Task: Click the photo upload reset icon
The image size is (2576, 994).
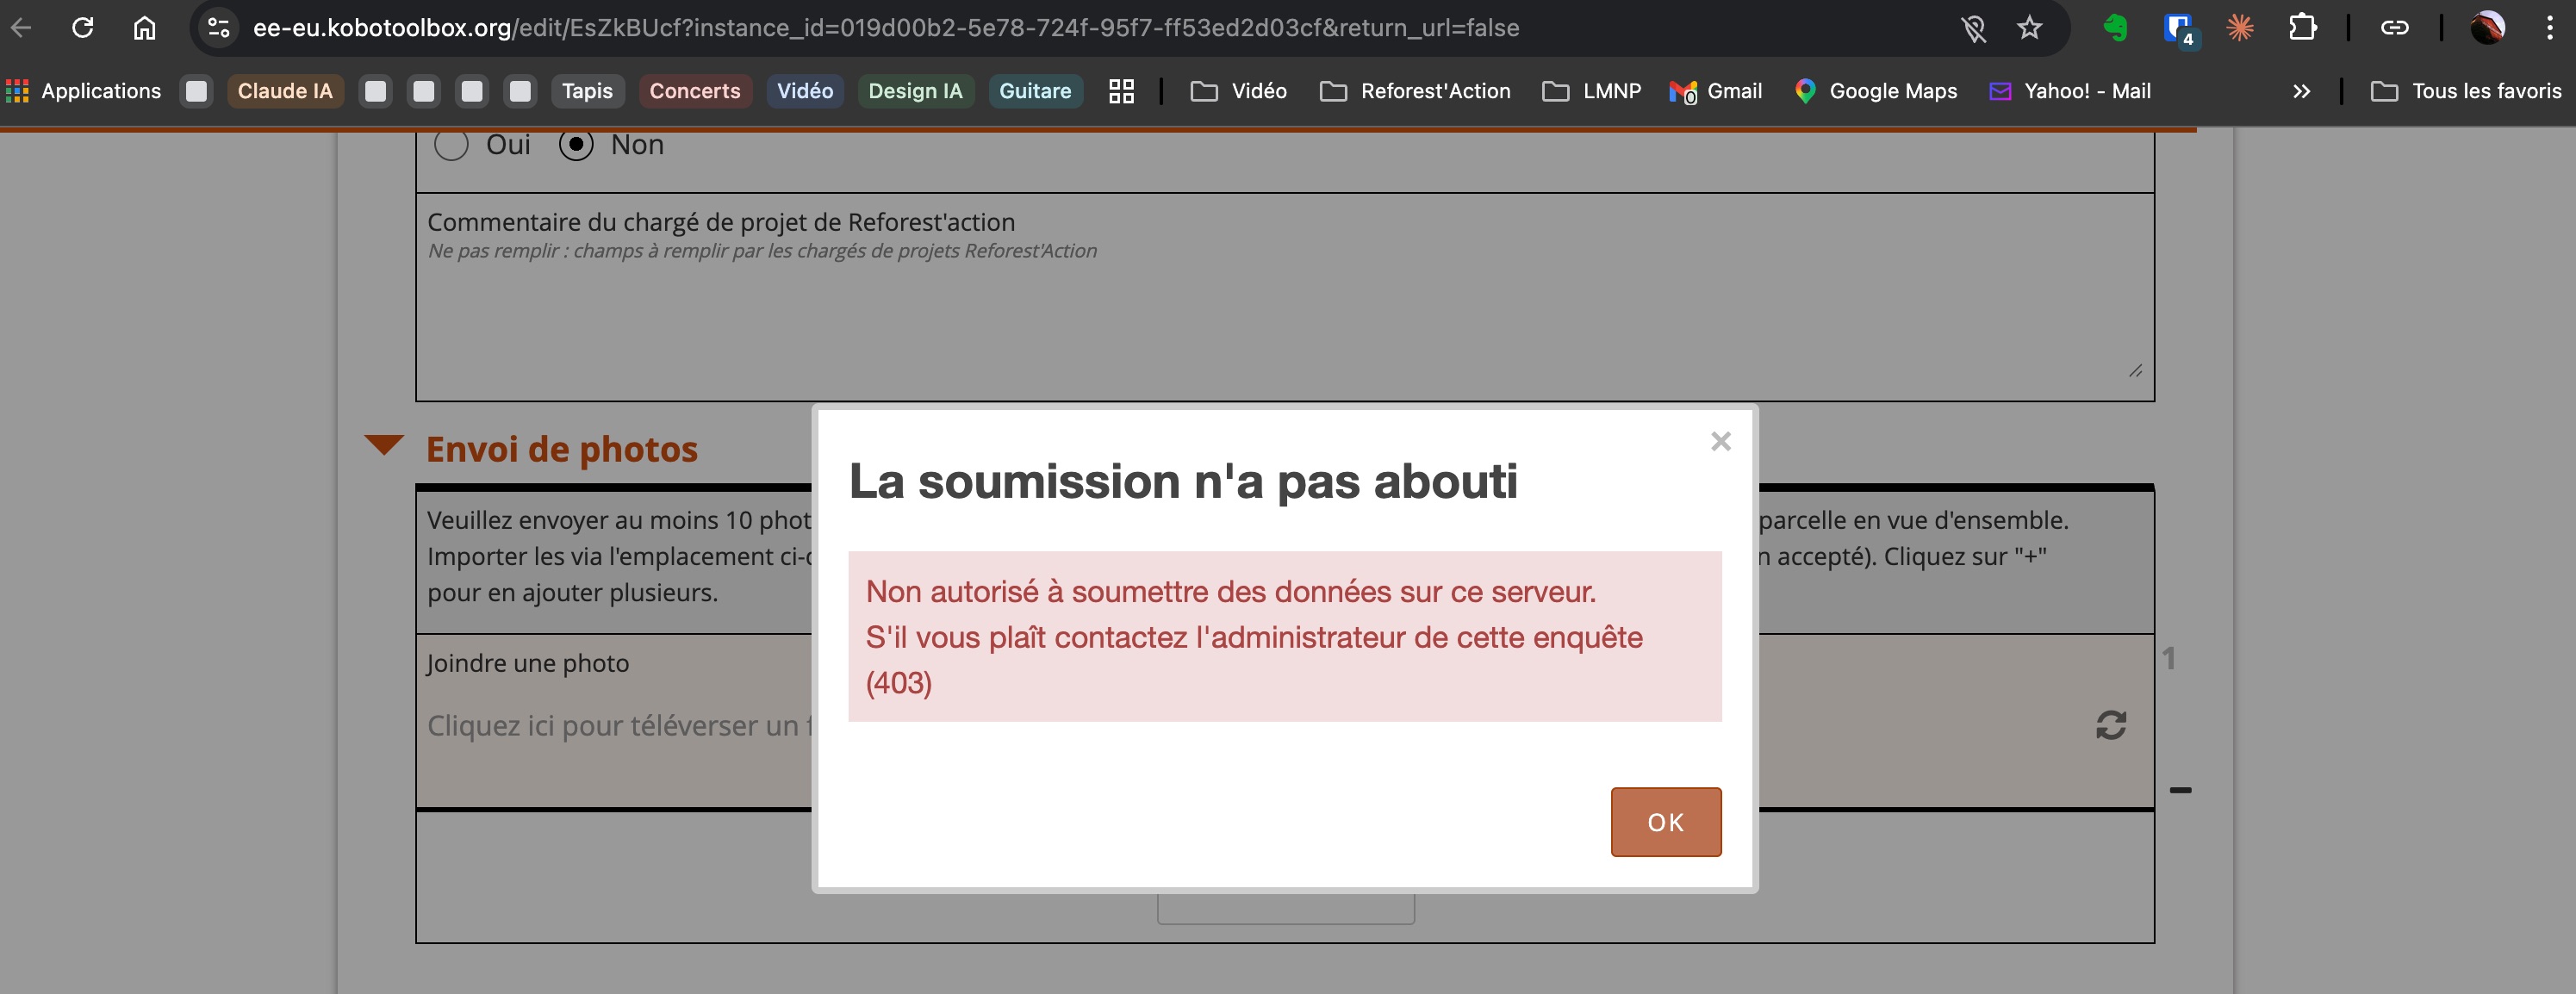Action: pyautogui.click(x=2110, y=725)
